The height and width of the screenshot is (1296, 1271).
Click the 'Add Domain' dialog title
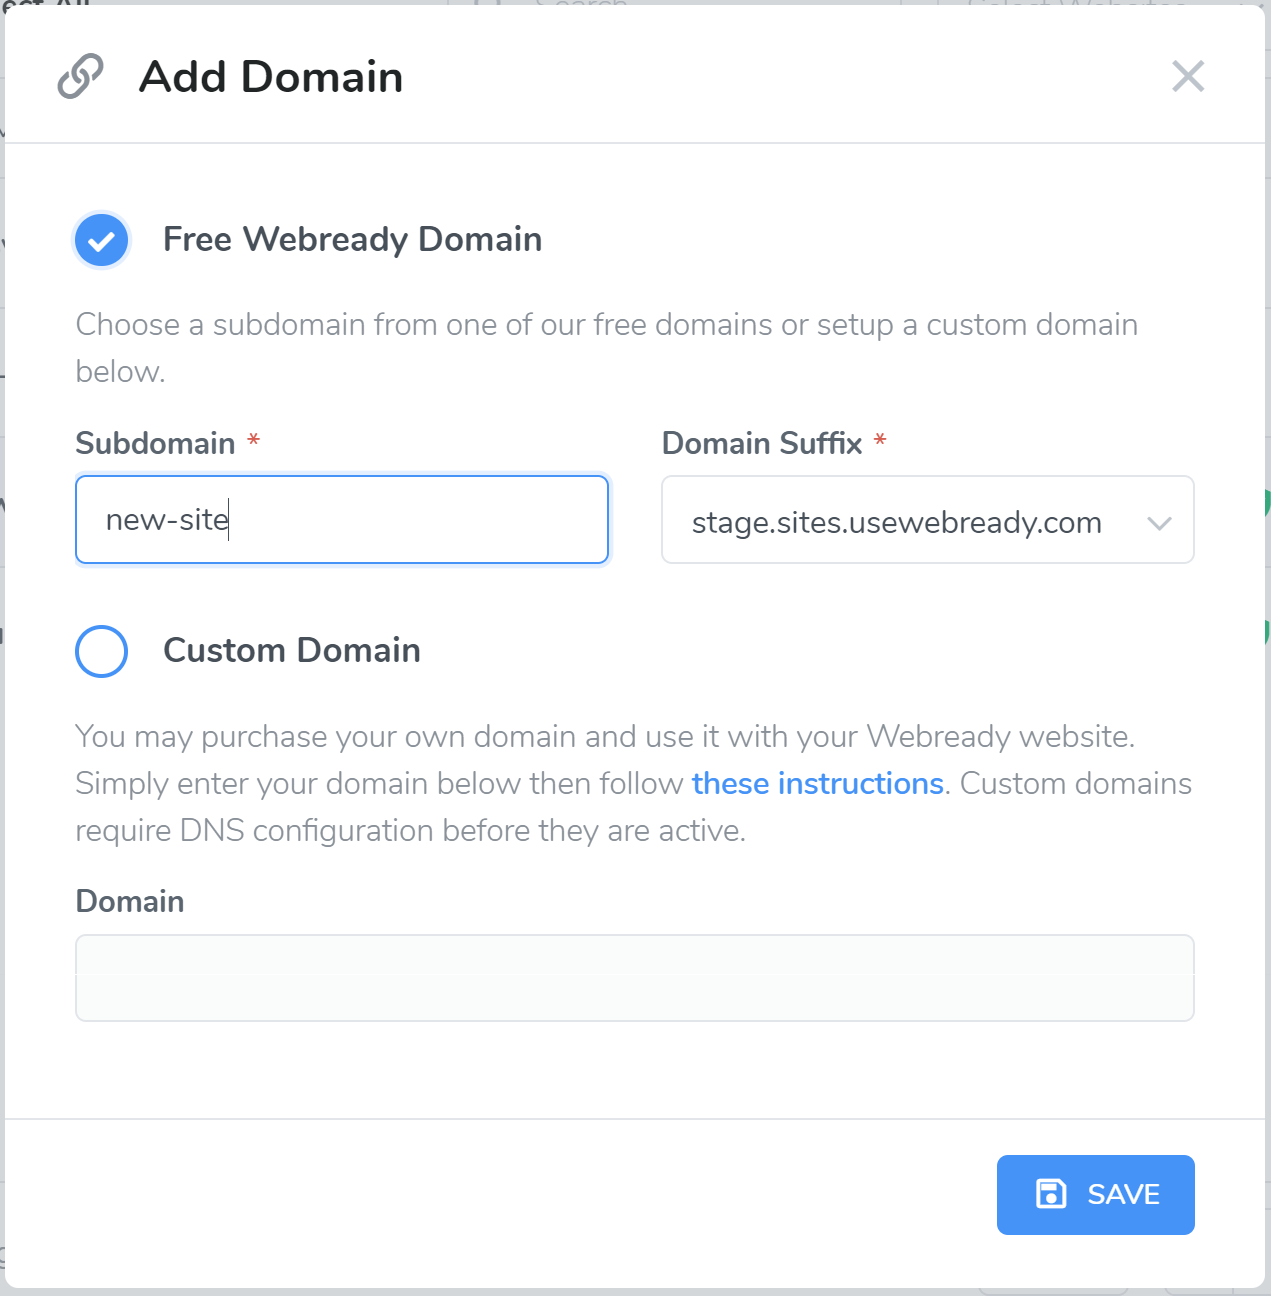271,77
